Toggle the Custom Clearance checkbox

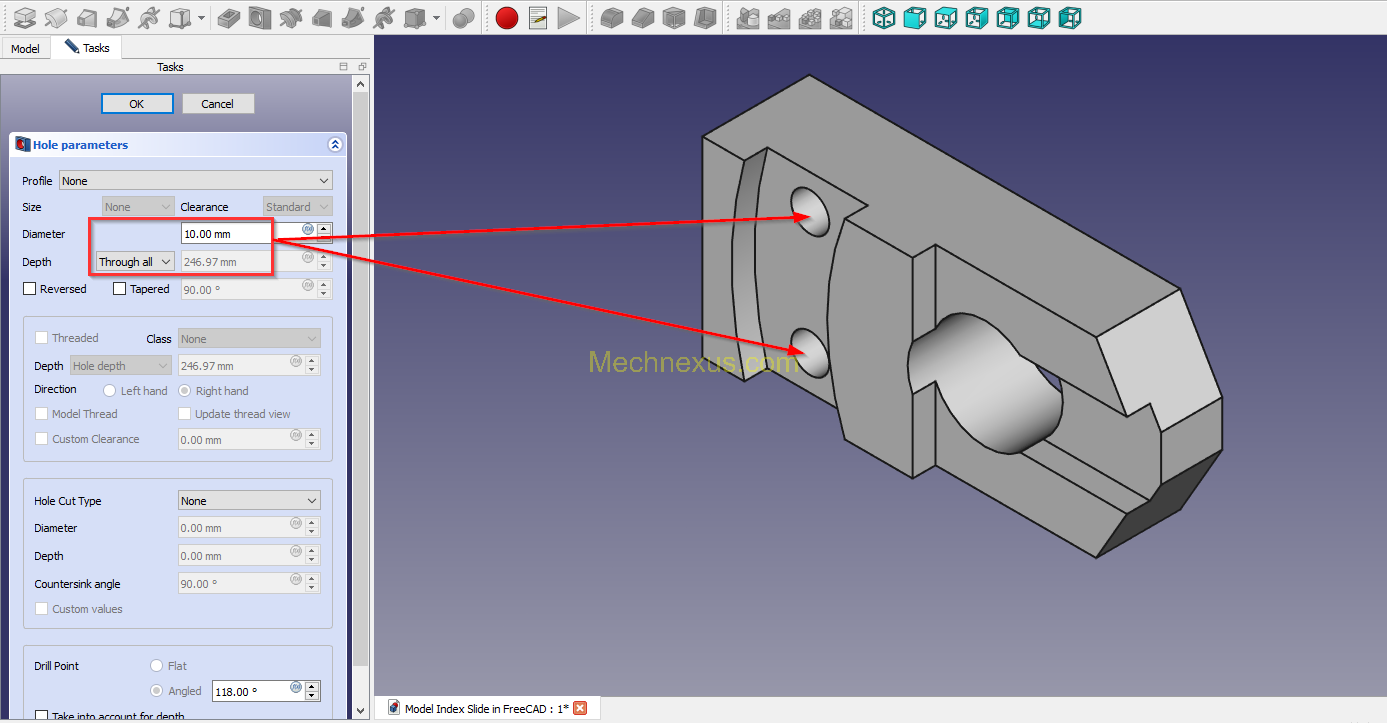[x=42, y=439]
